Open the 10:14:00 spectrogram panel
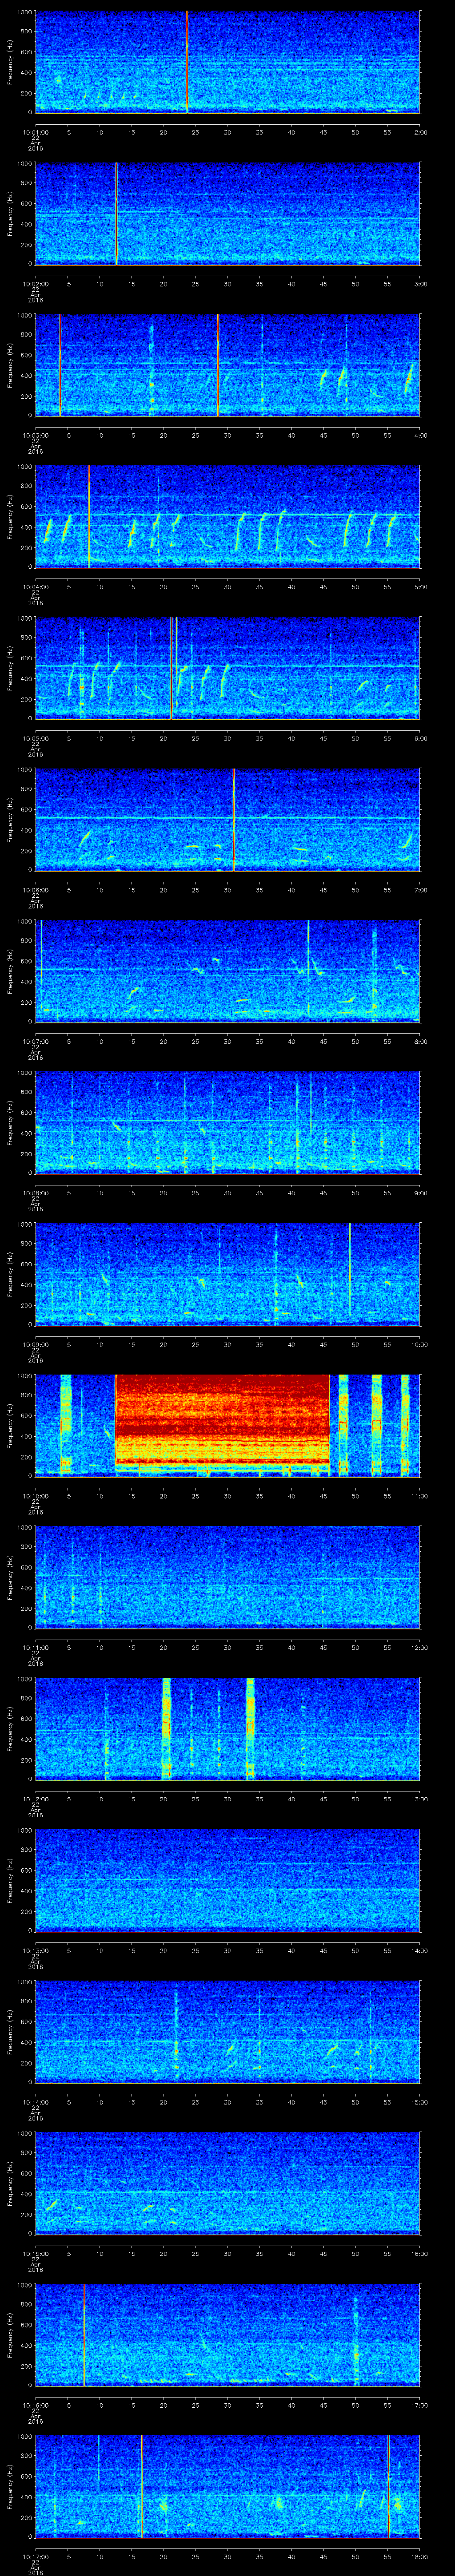This screenshot has height=2576, width=455. (x=227, y=2032)
